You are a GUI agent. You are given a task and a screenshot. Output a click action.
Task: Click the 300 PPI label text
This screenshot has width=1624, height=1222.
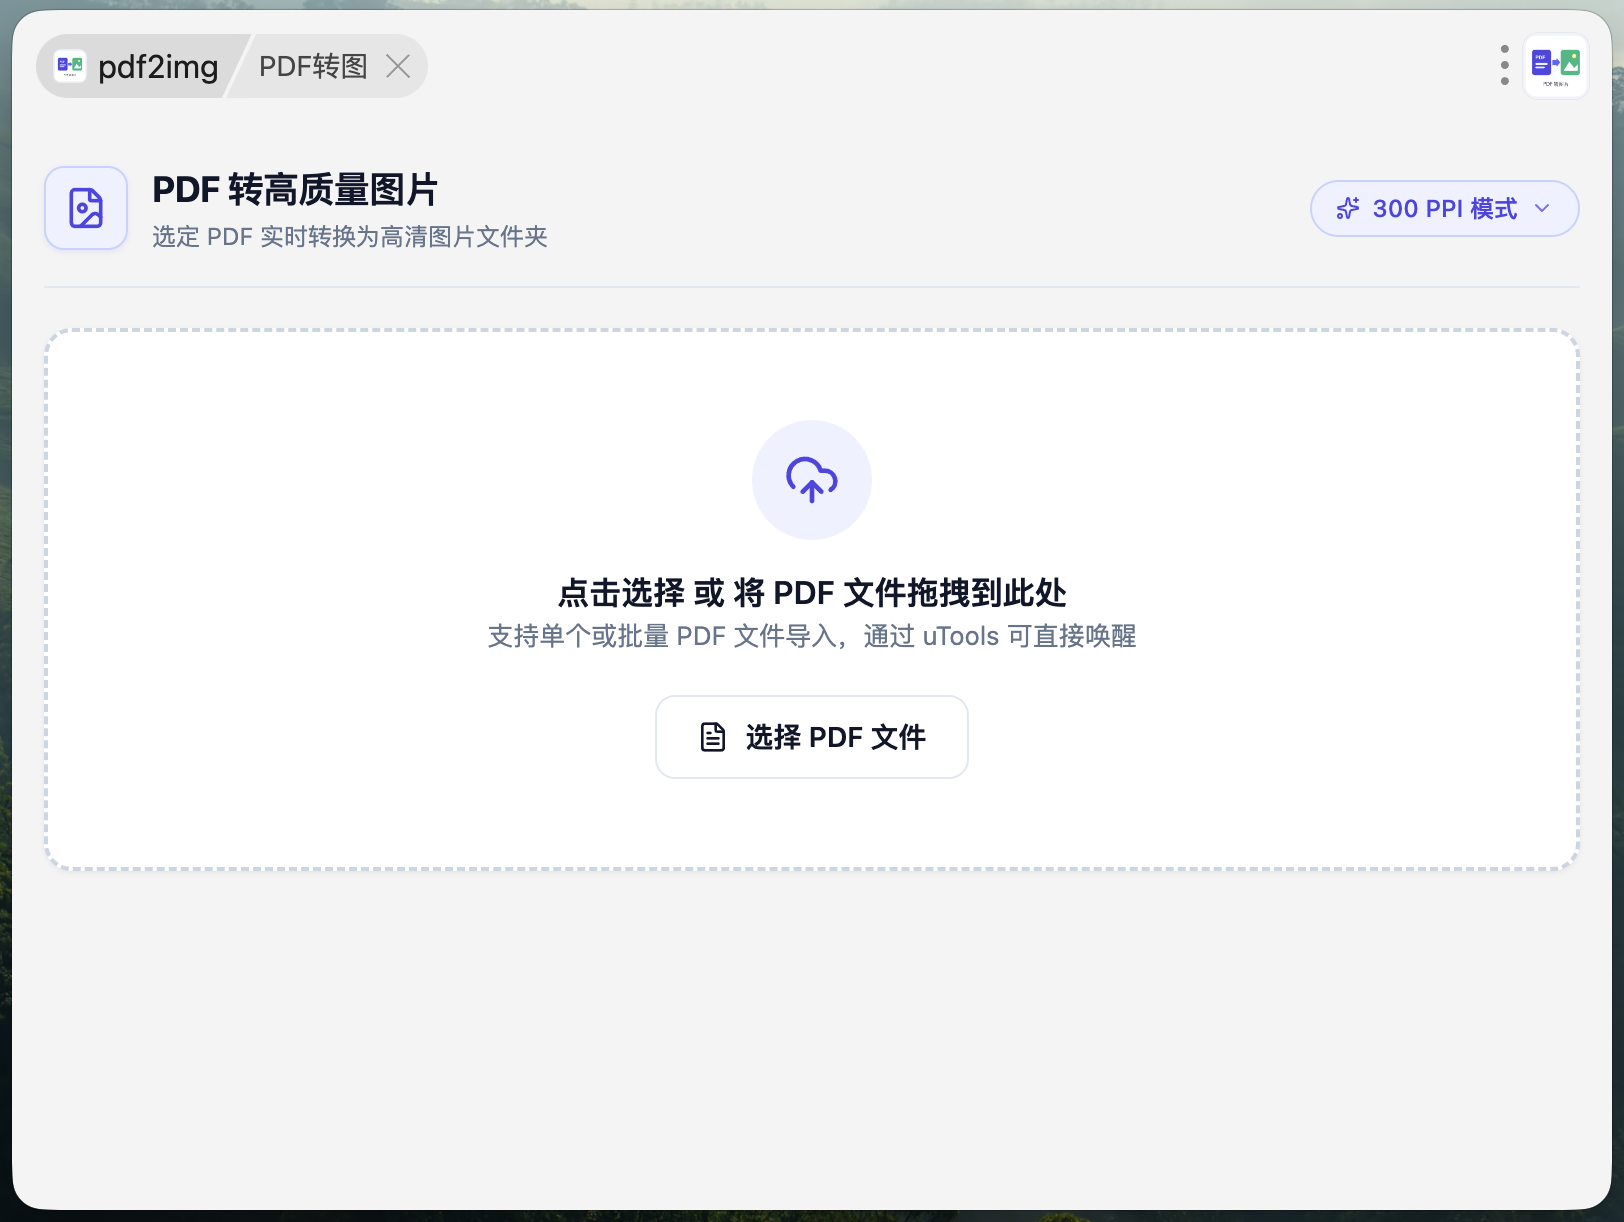click(x=1417, y=208)
